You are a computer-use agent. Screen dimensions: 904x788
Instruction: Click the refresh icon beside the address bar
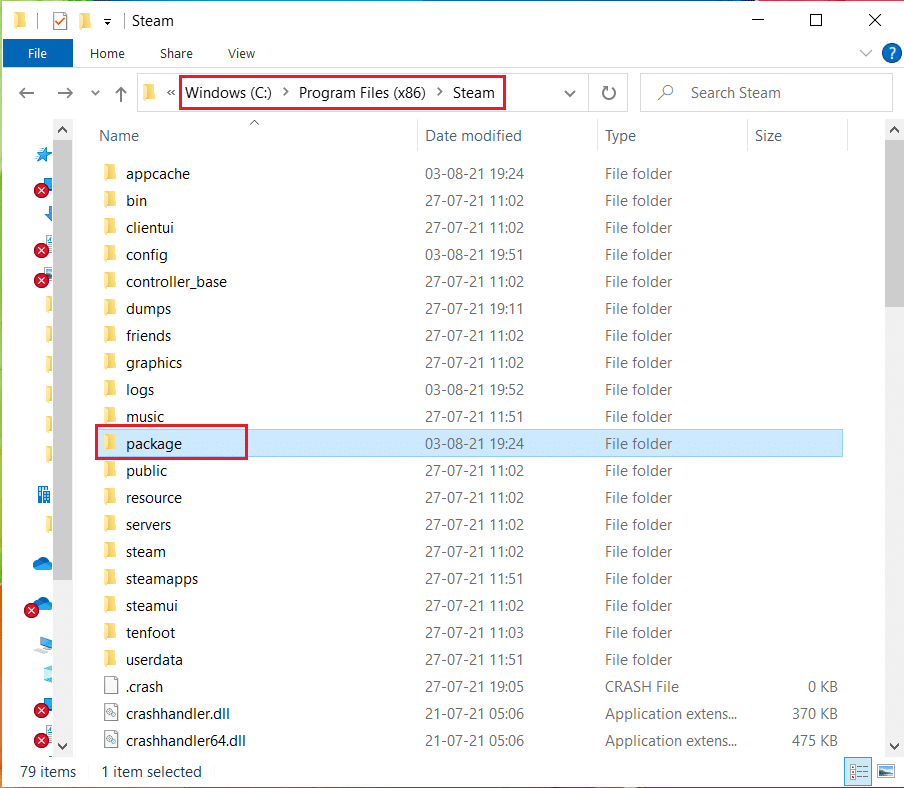tap(609, 92)
